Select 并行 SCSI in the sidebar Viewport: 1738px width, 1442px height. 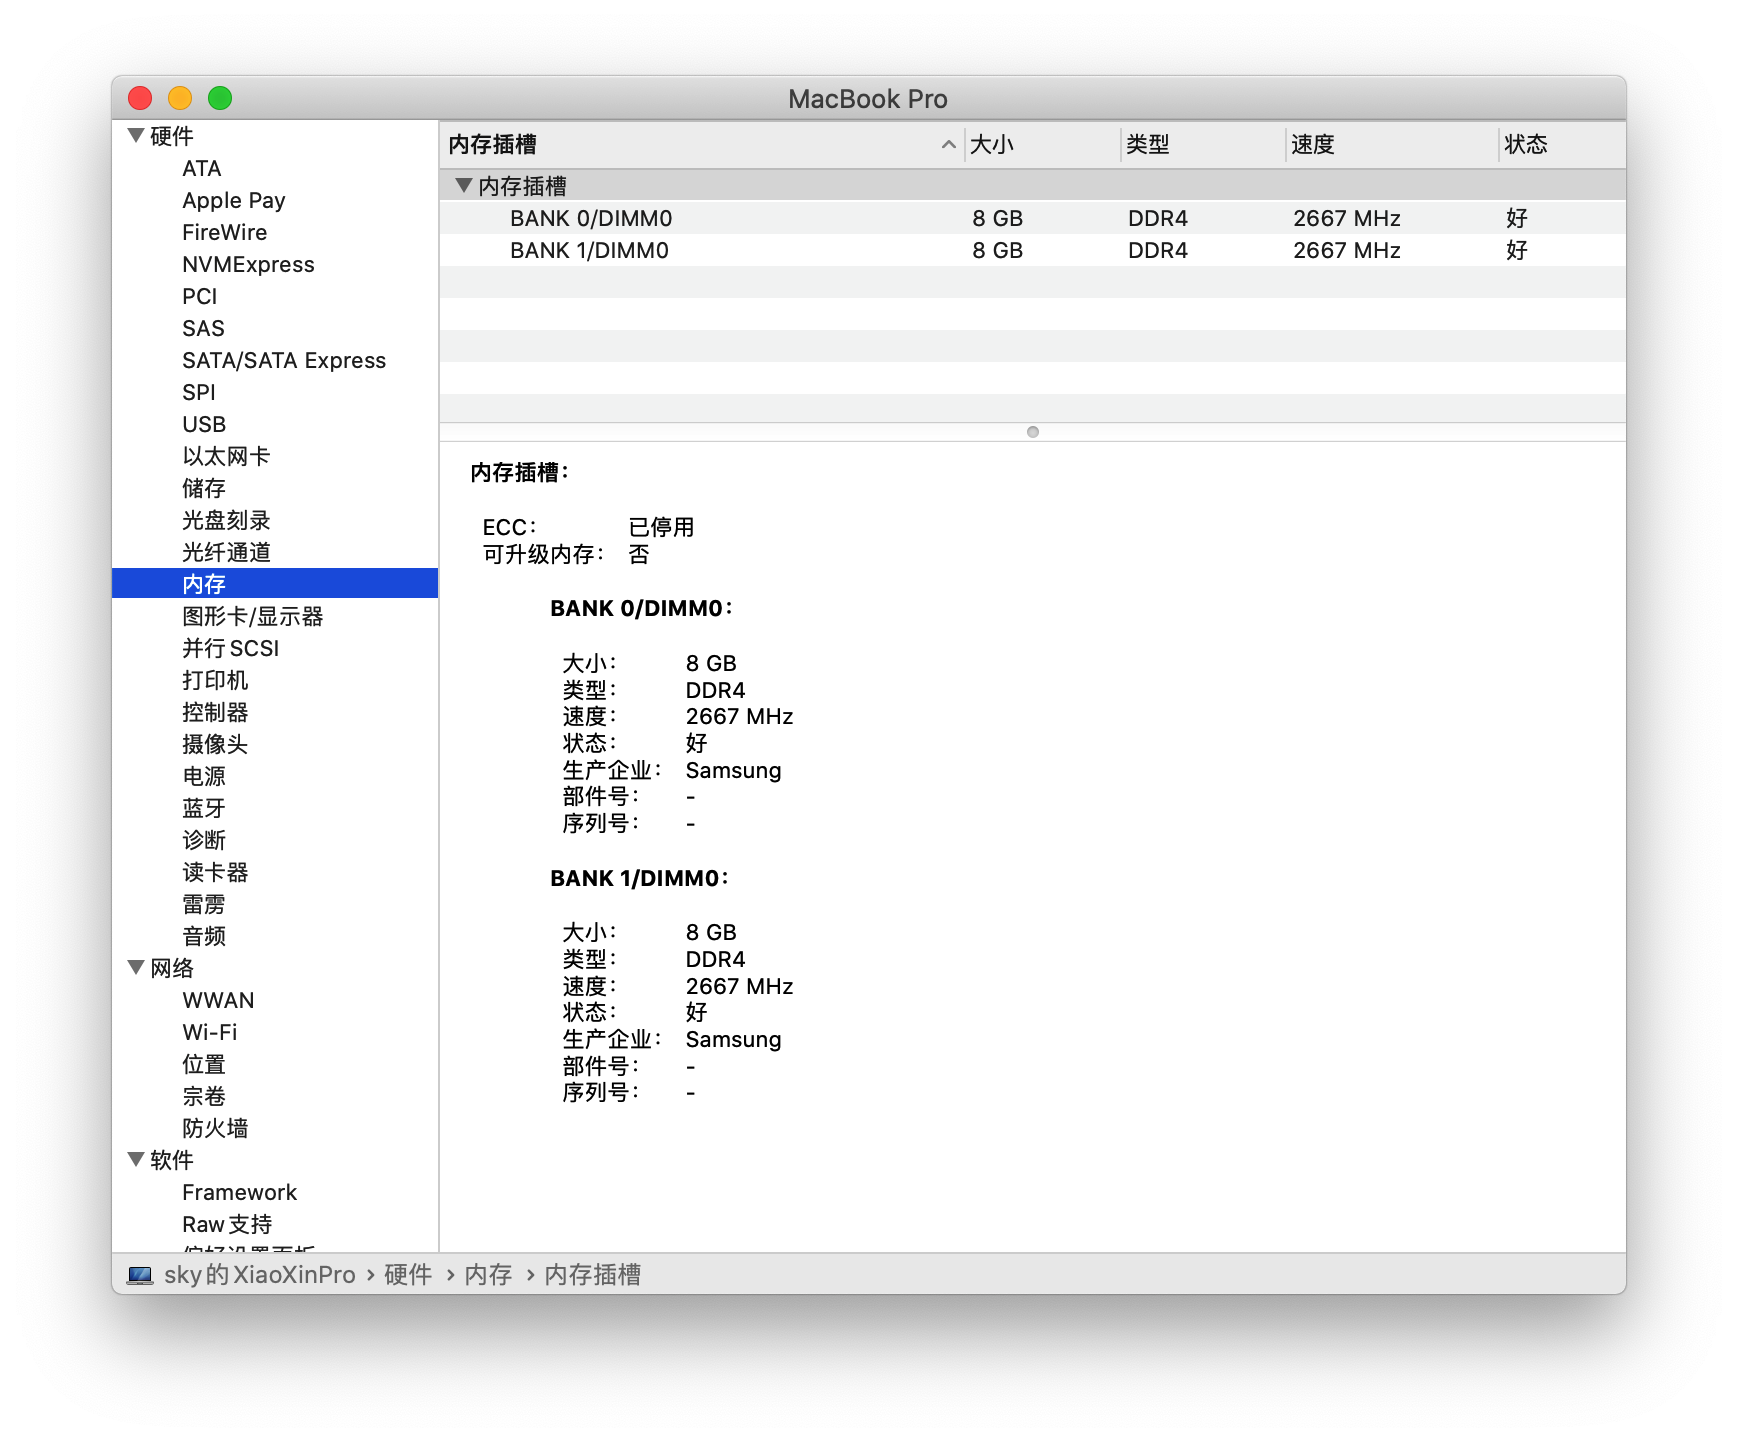[x=231, y=648]
